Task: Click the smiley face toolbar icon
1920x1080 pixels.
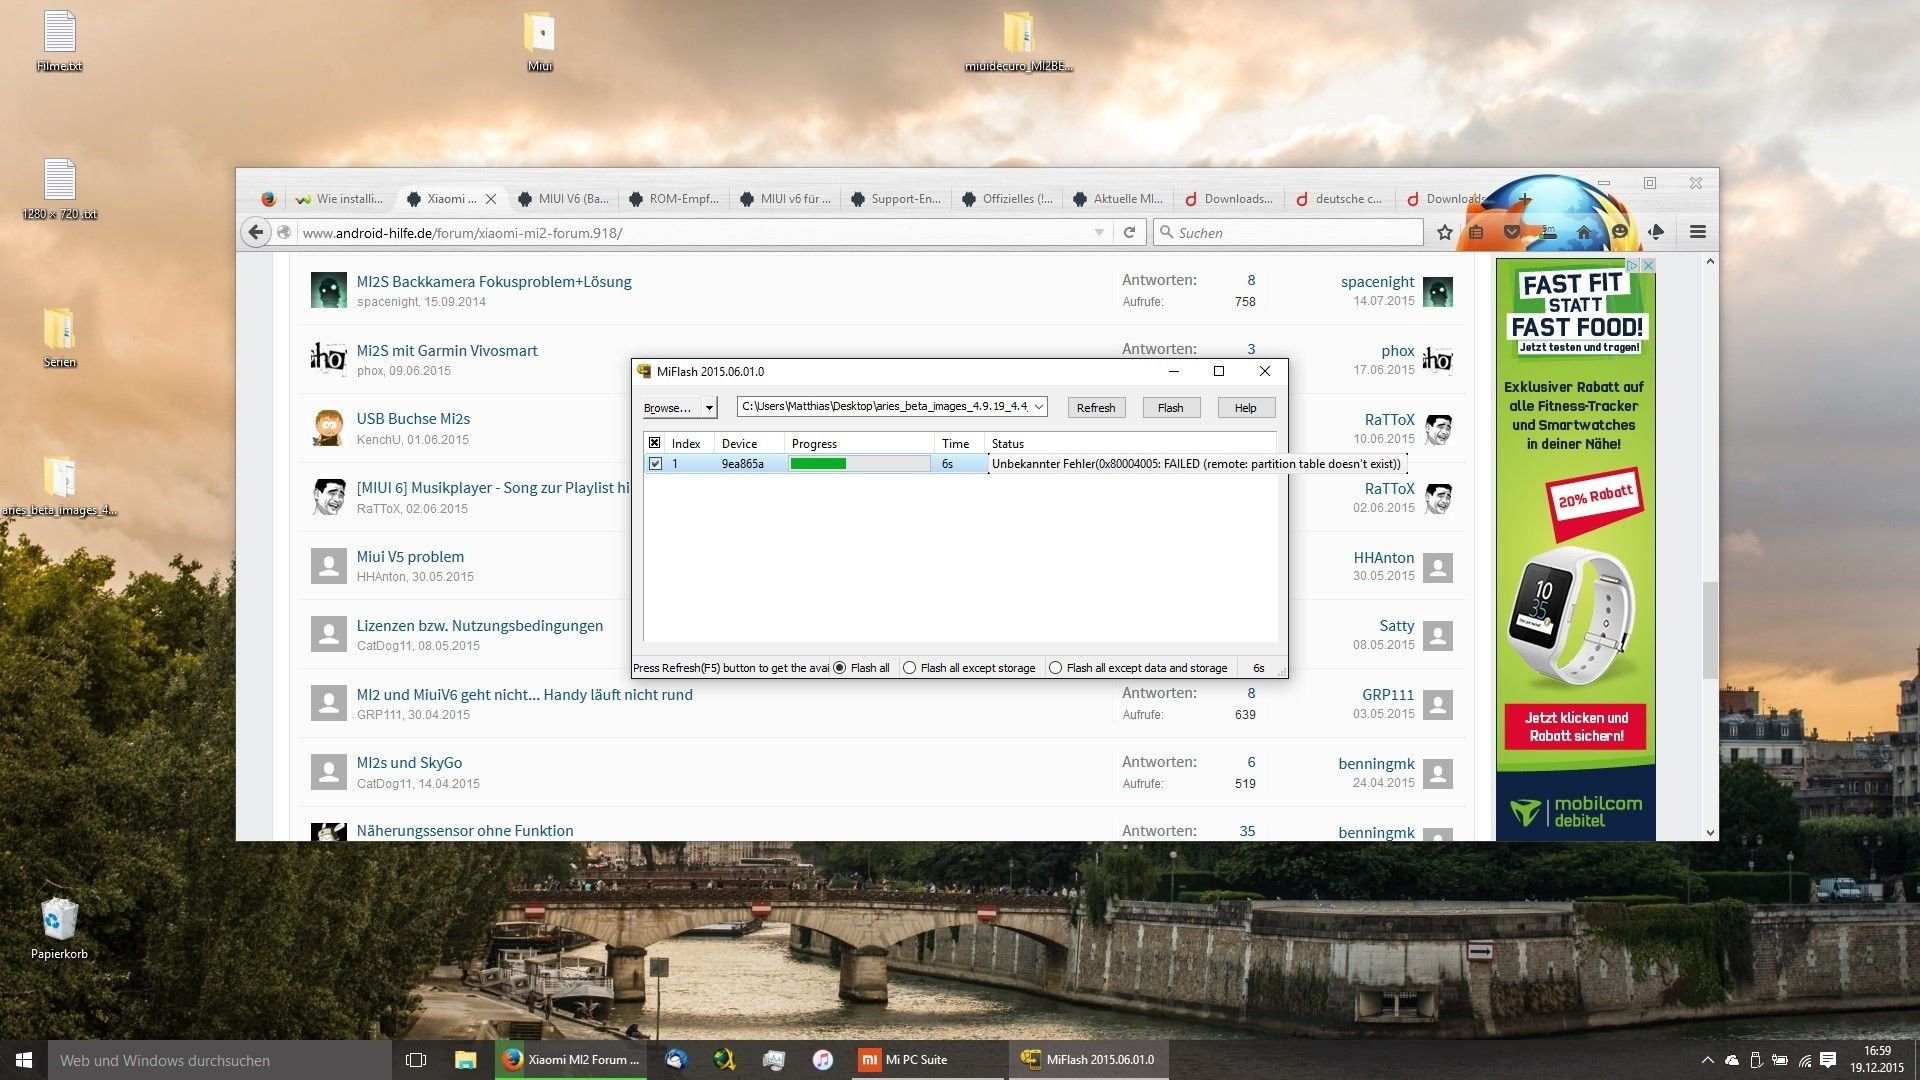Action: [1620, 232]
